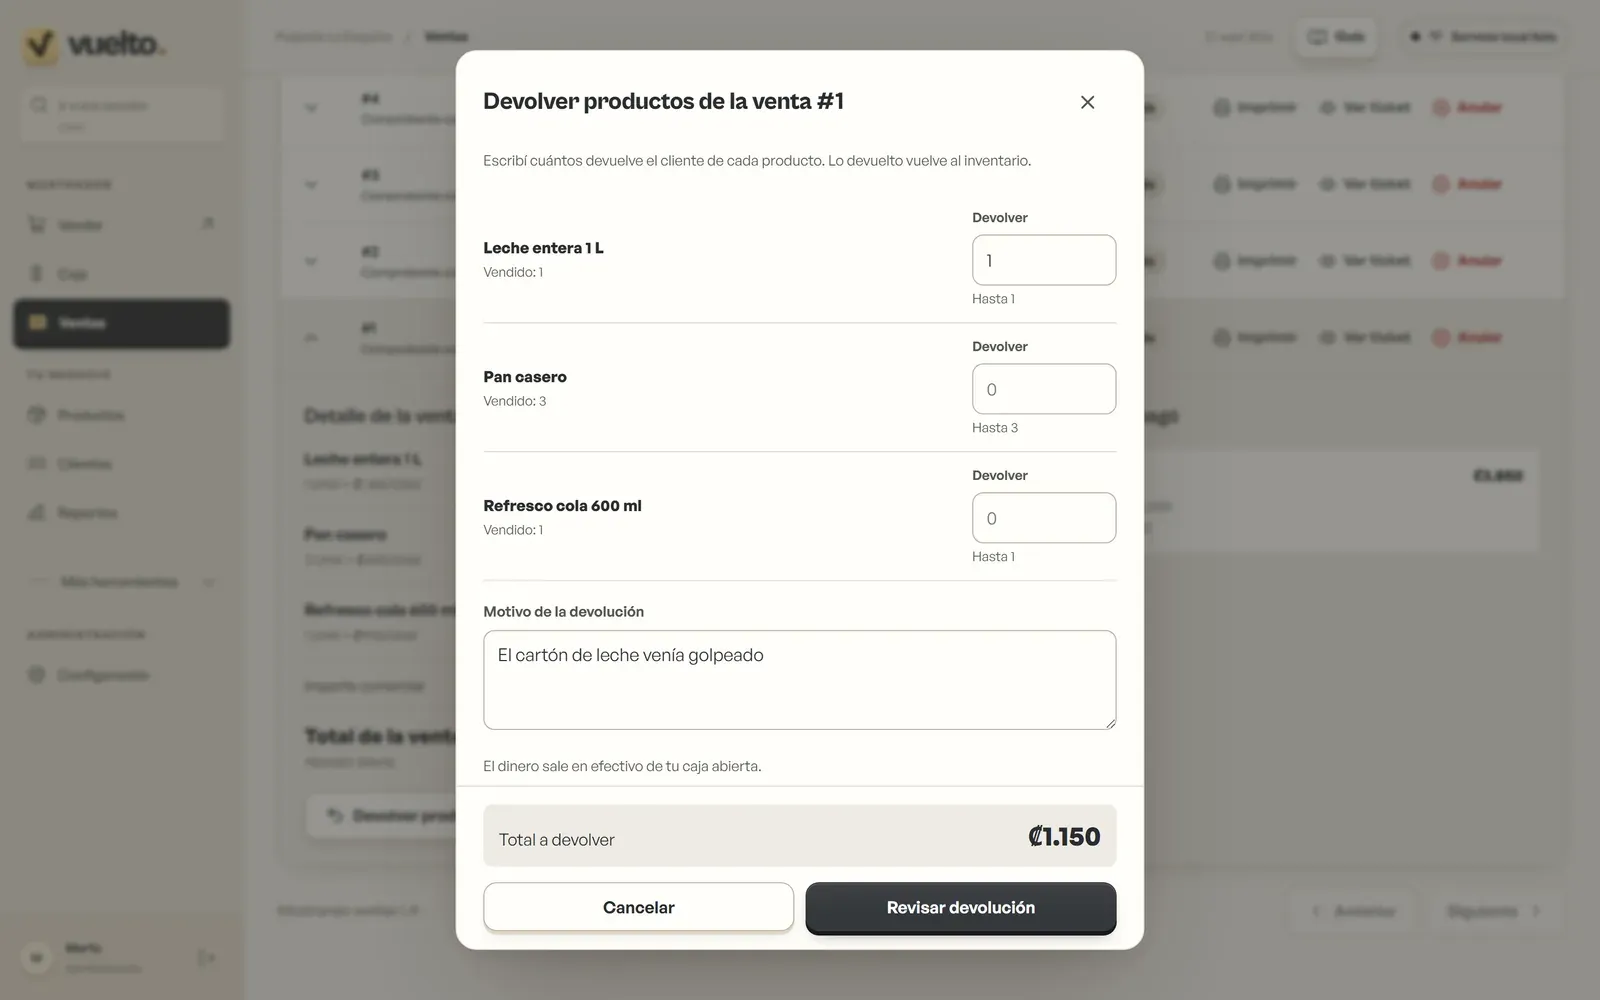Open the Caja section icon
The width and height of the screenshot is (1600, 1000).
[x=37, y=274]
